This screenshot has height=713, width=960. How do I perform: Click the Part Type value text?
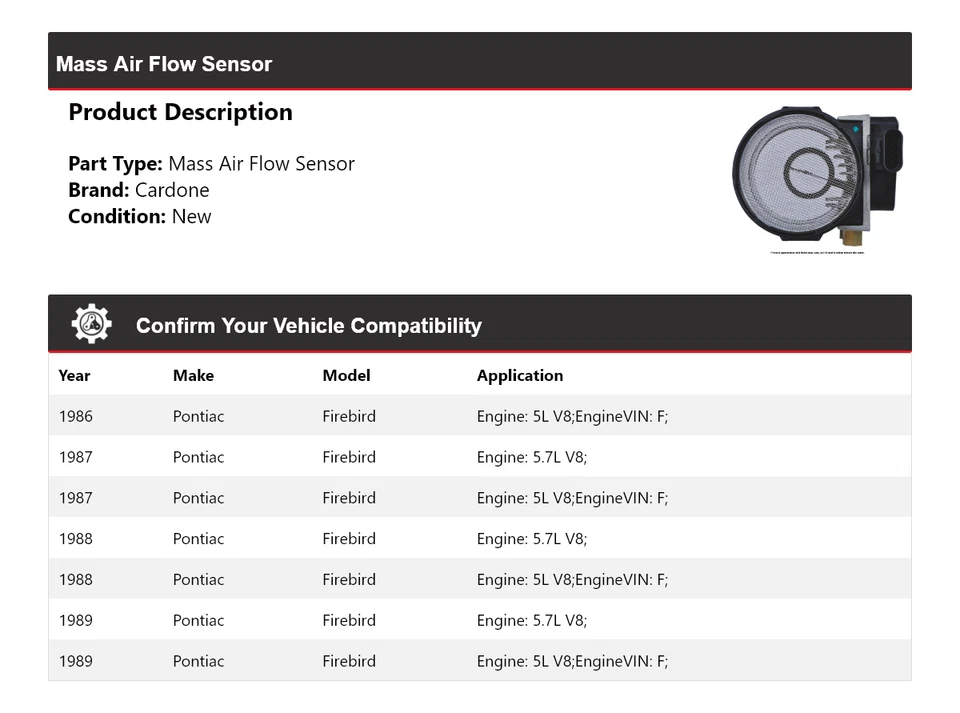coord(261,163)
